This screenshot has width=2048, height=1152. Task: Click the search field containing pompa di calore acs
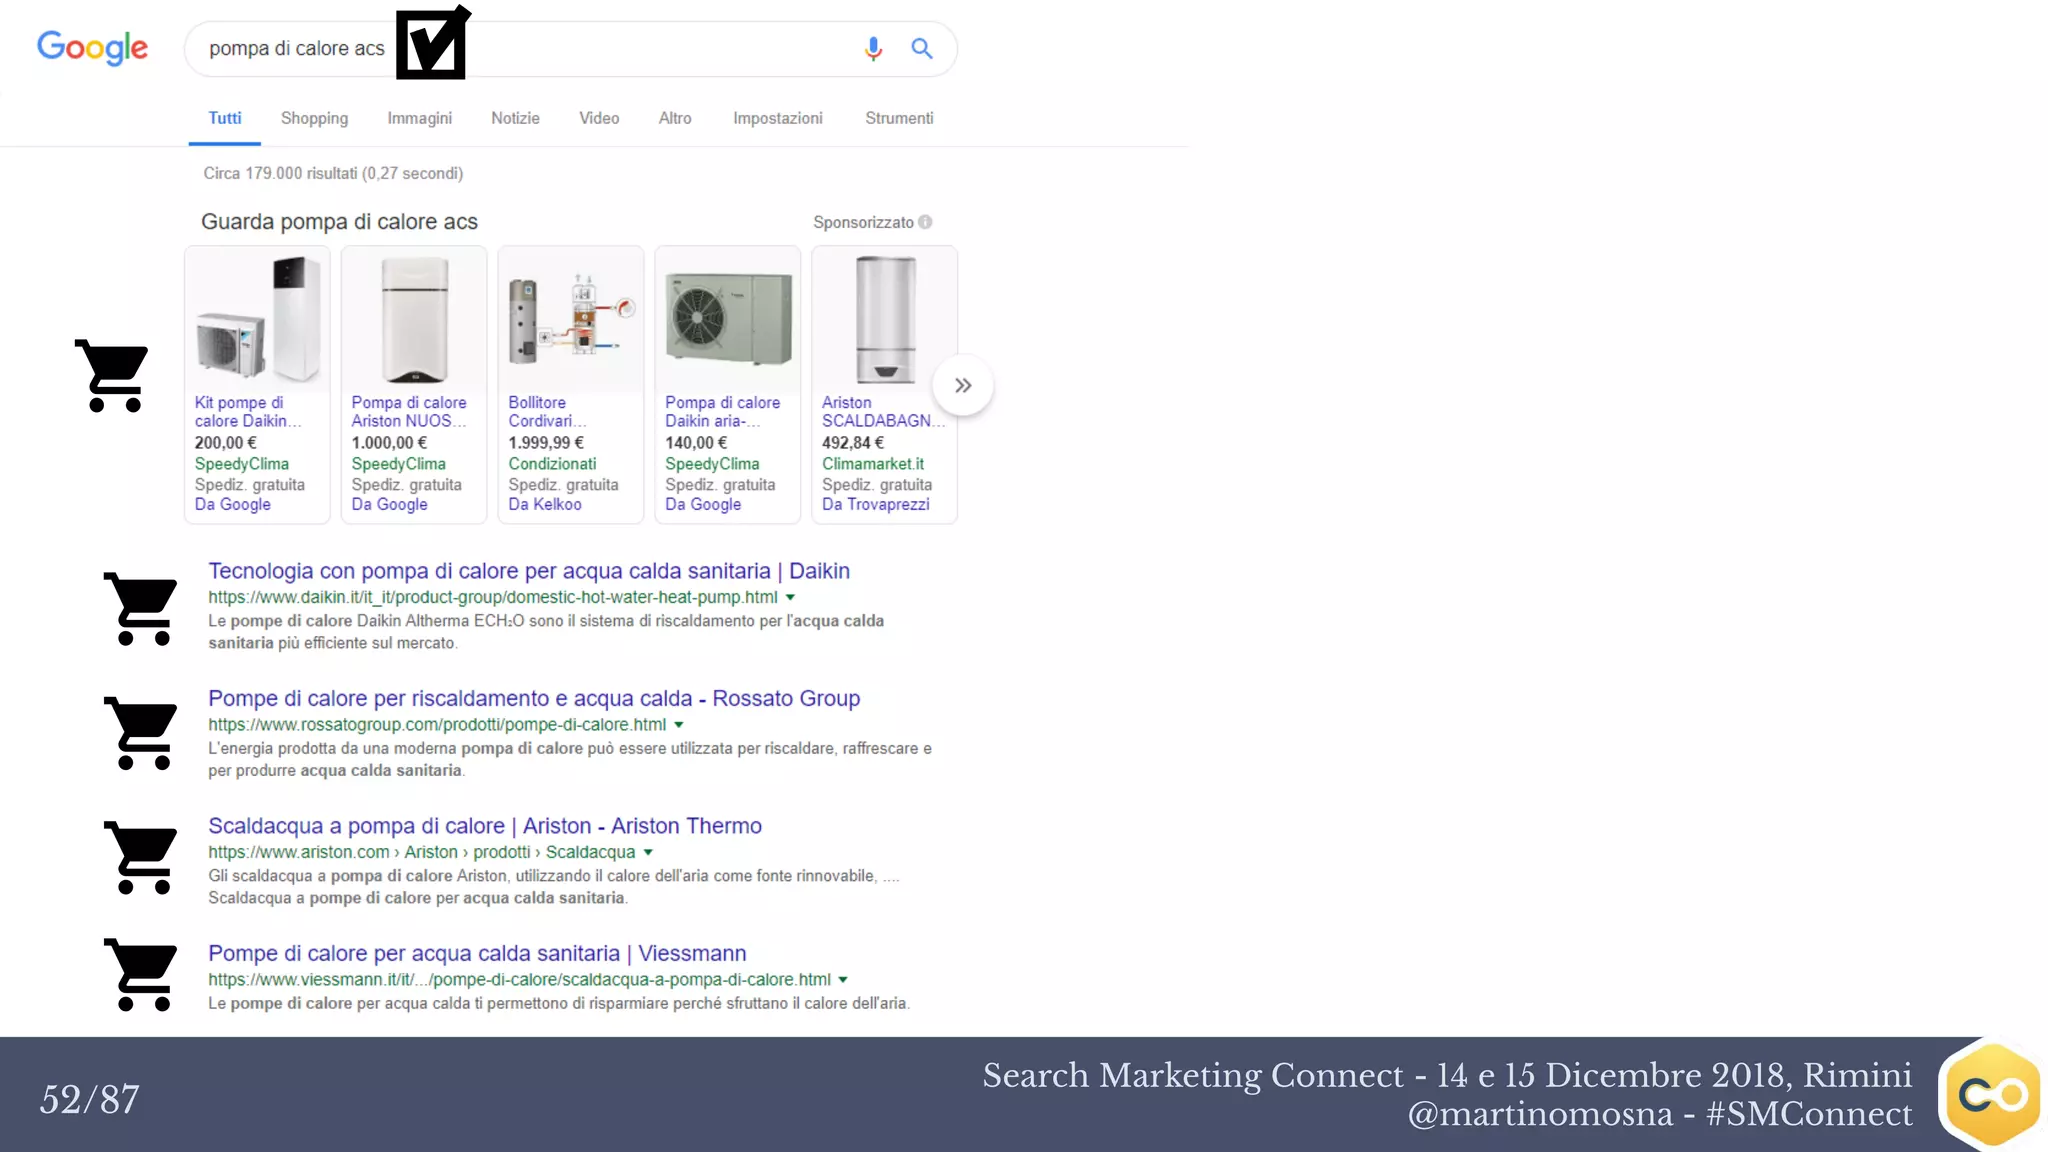570,49
